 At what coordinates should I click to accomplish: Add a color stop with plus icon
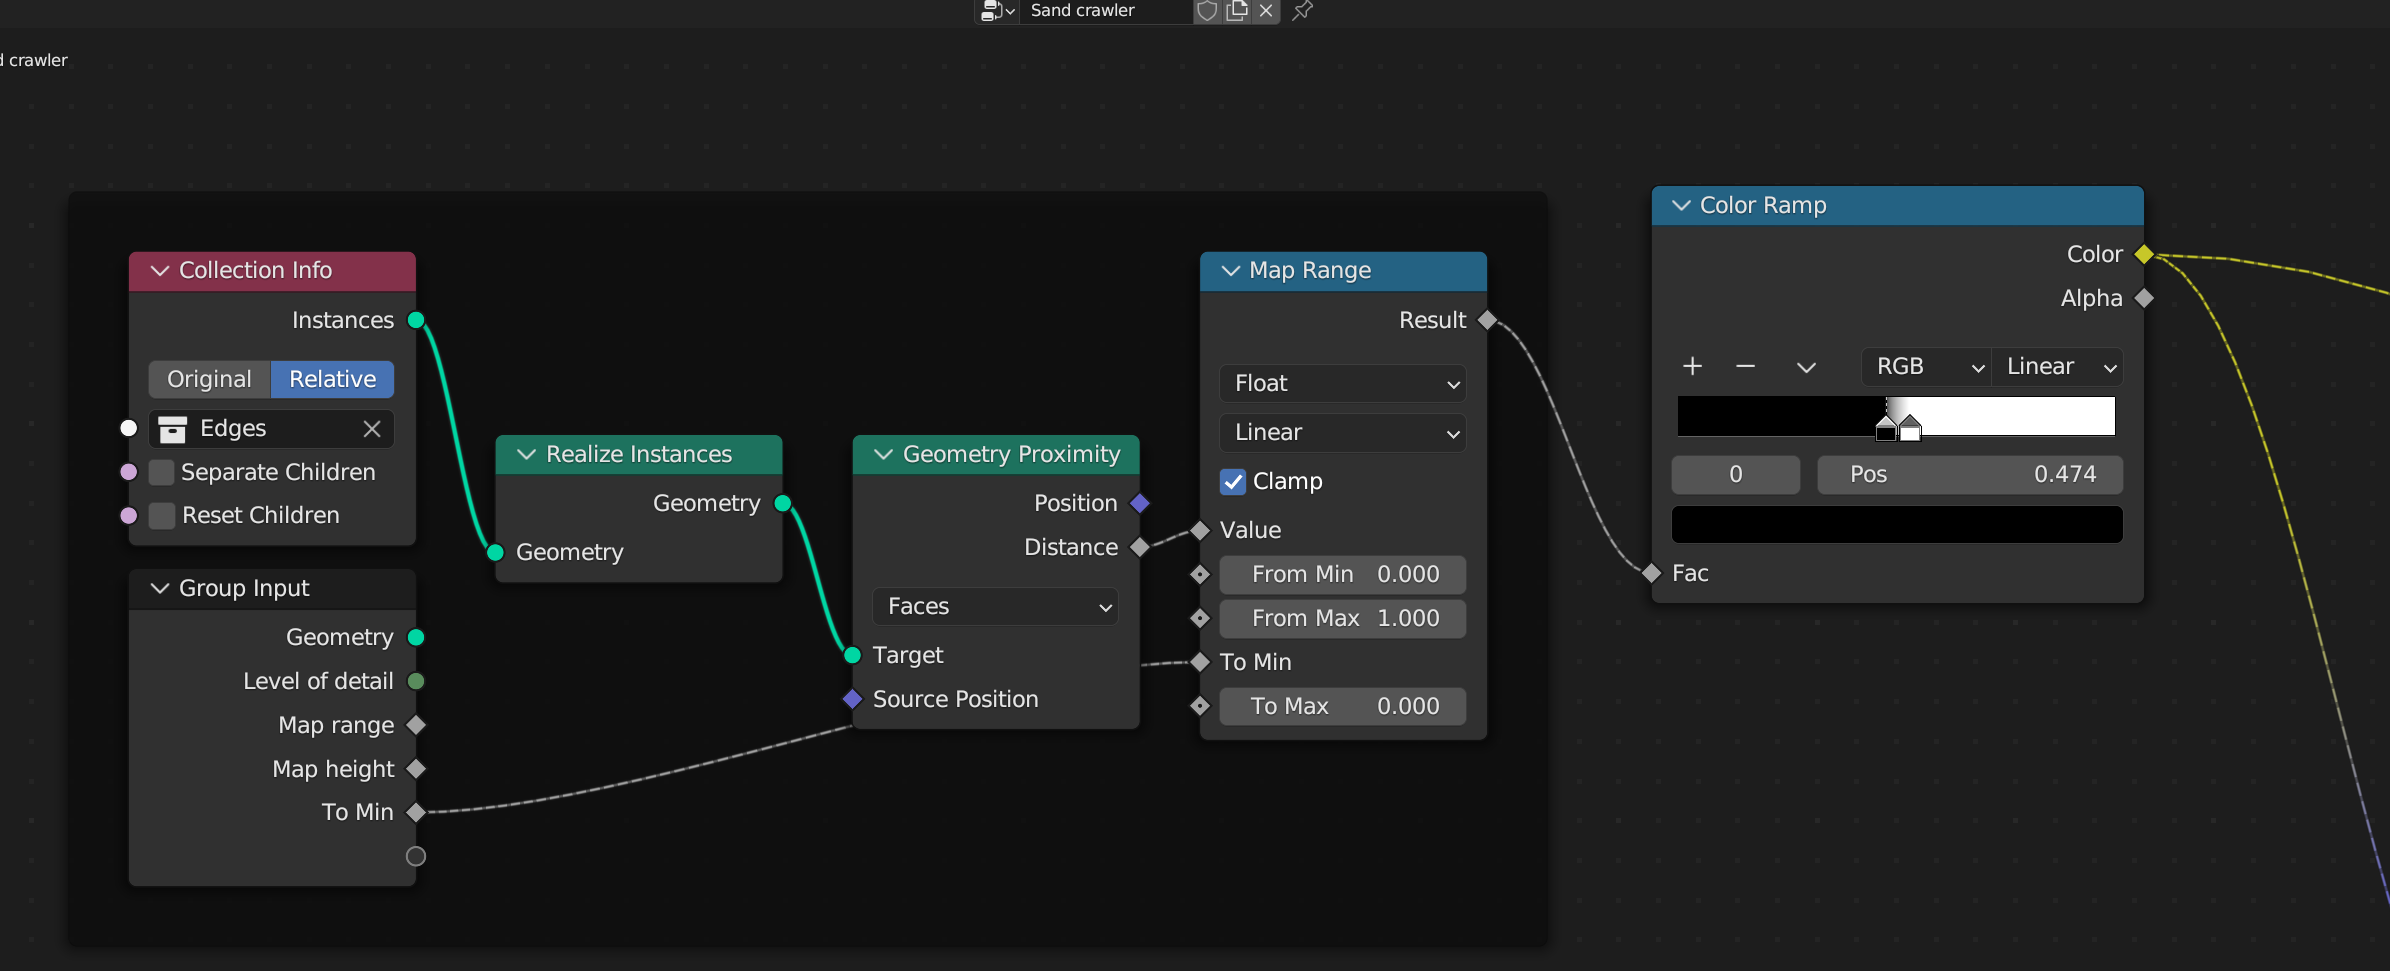pos(1692,366)
